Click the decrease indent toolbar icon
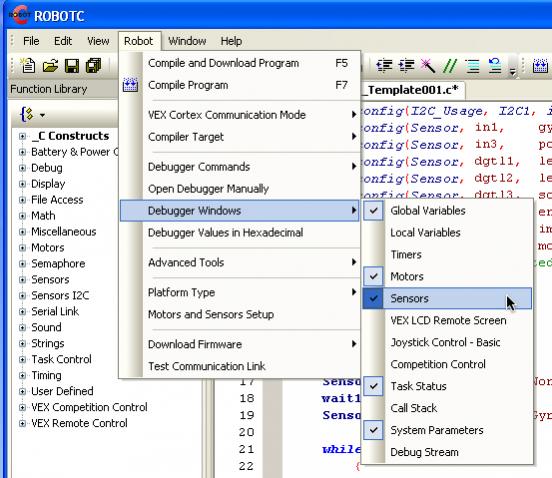Screen dimensions: 552x478 384,65
